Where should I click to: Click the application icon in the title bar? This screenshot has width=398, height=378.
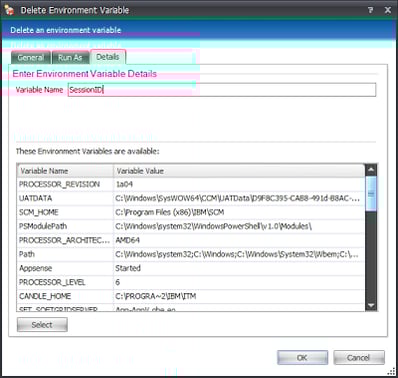coord(9,10)
